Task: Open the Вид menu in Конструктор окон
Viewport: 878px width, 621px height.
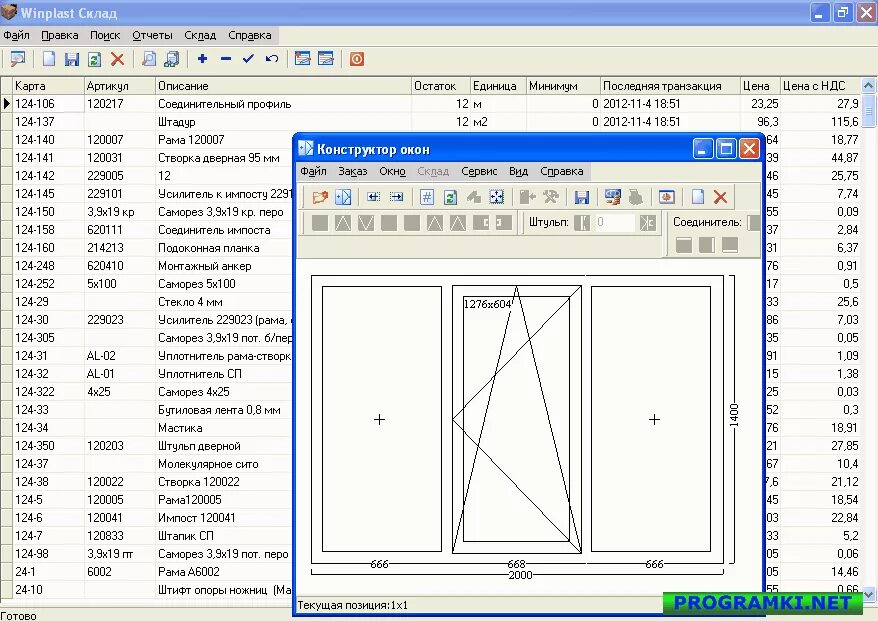Action: (x=519, y=171)
